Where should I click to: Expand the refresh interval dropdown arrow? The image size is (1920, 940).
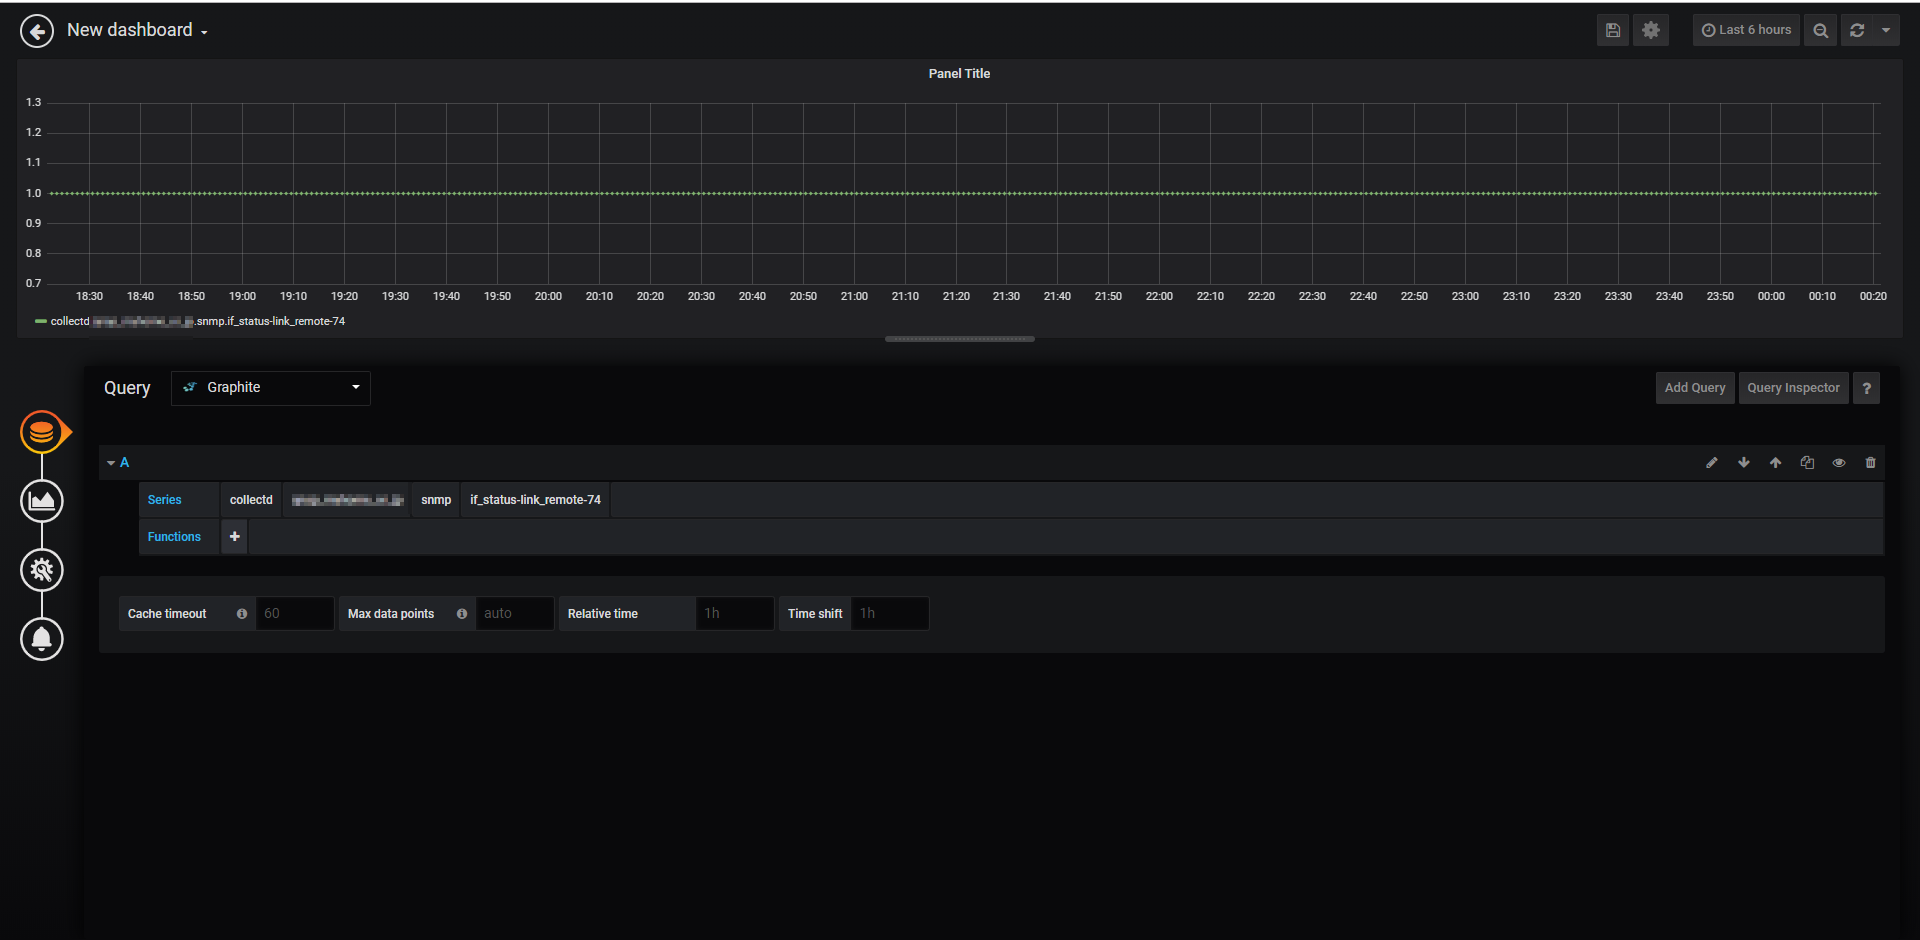[x=1886, y=30]
